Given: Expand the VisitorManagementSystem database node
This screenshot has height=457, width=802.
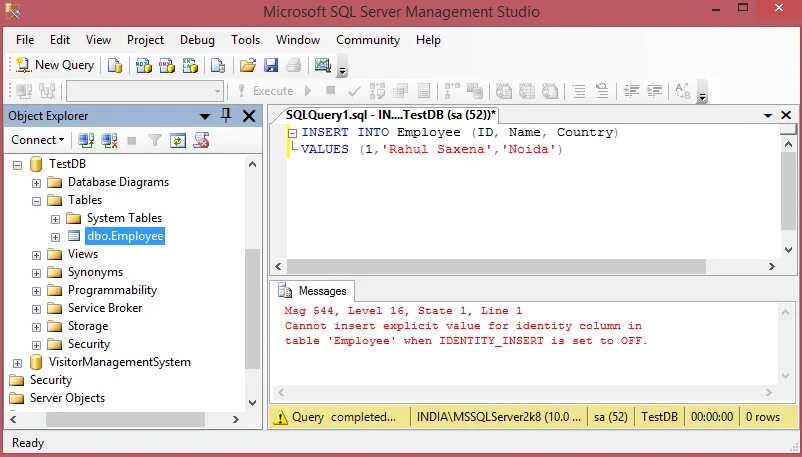Looking at the screenshot, I should (x=17, y=363).
